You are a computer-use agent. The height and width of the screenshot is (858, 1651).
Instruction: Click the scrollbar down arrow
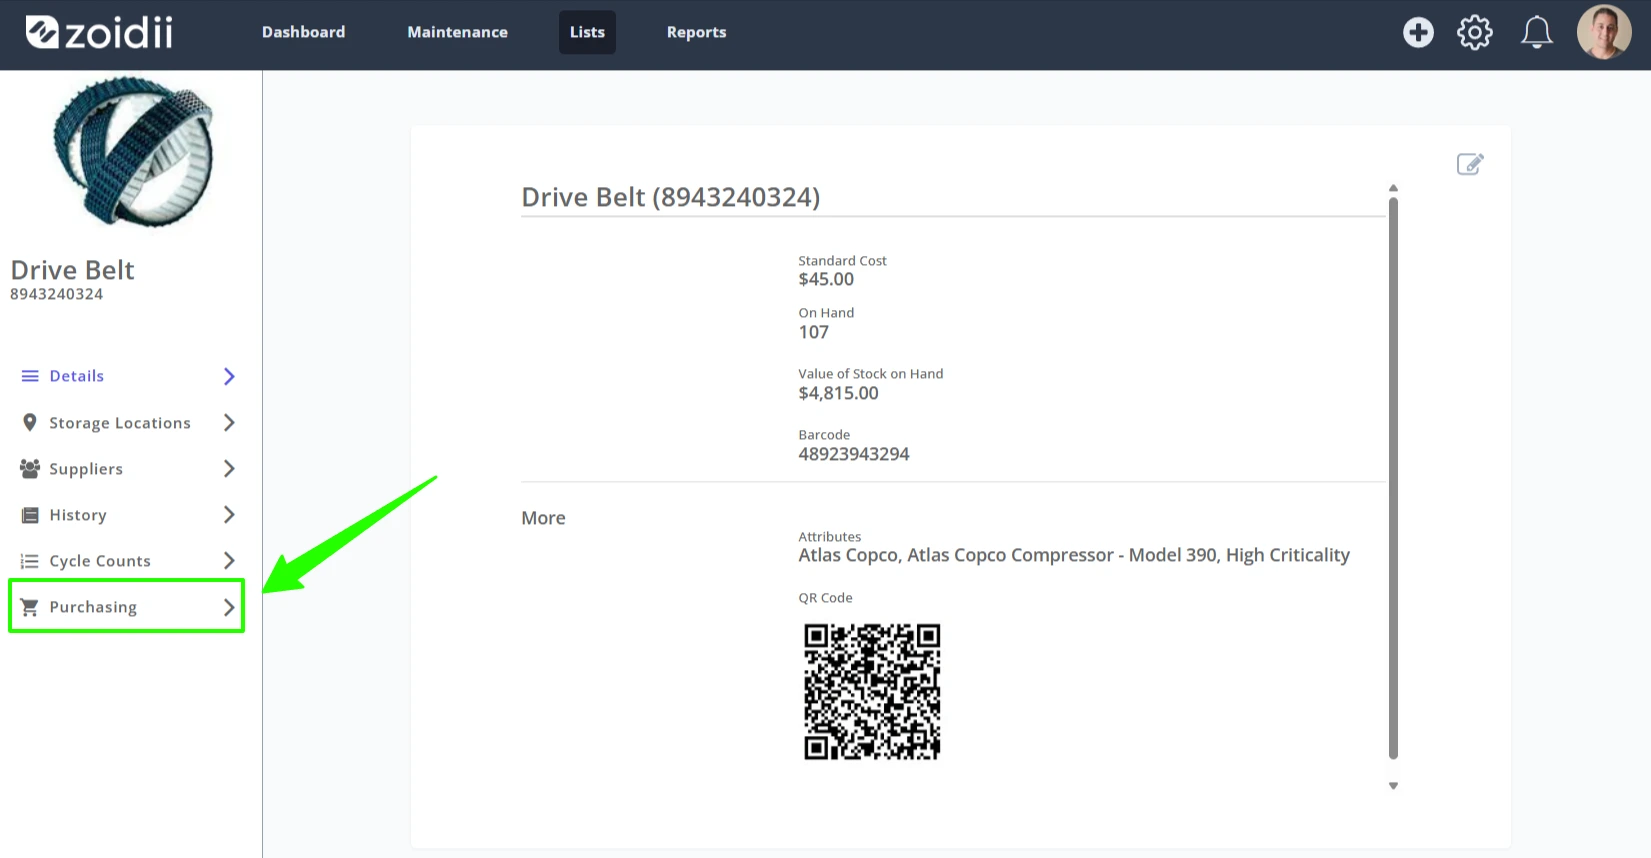[x=1393, y=786]
